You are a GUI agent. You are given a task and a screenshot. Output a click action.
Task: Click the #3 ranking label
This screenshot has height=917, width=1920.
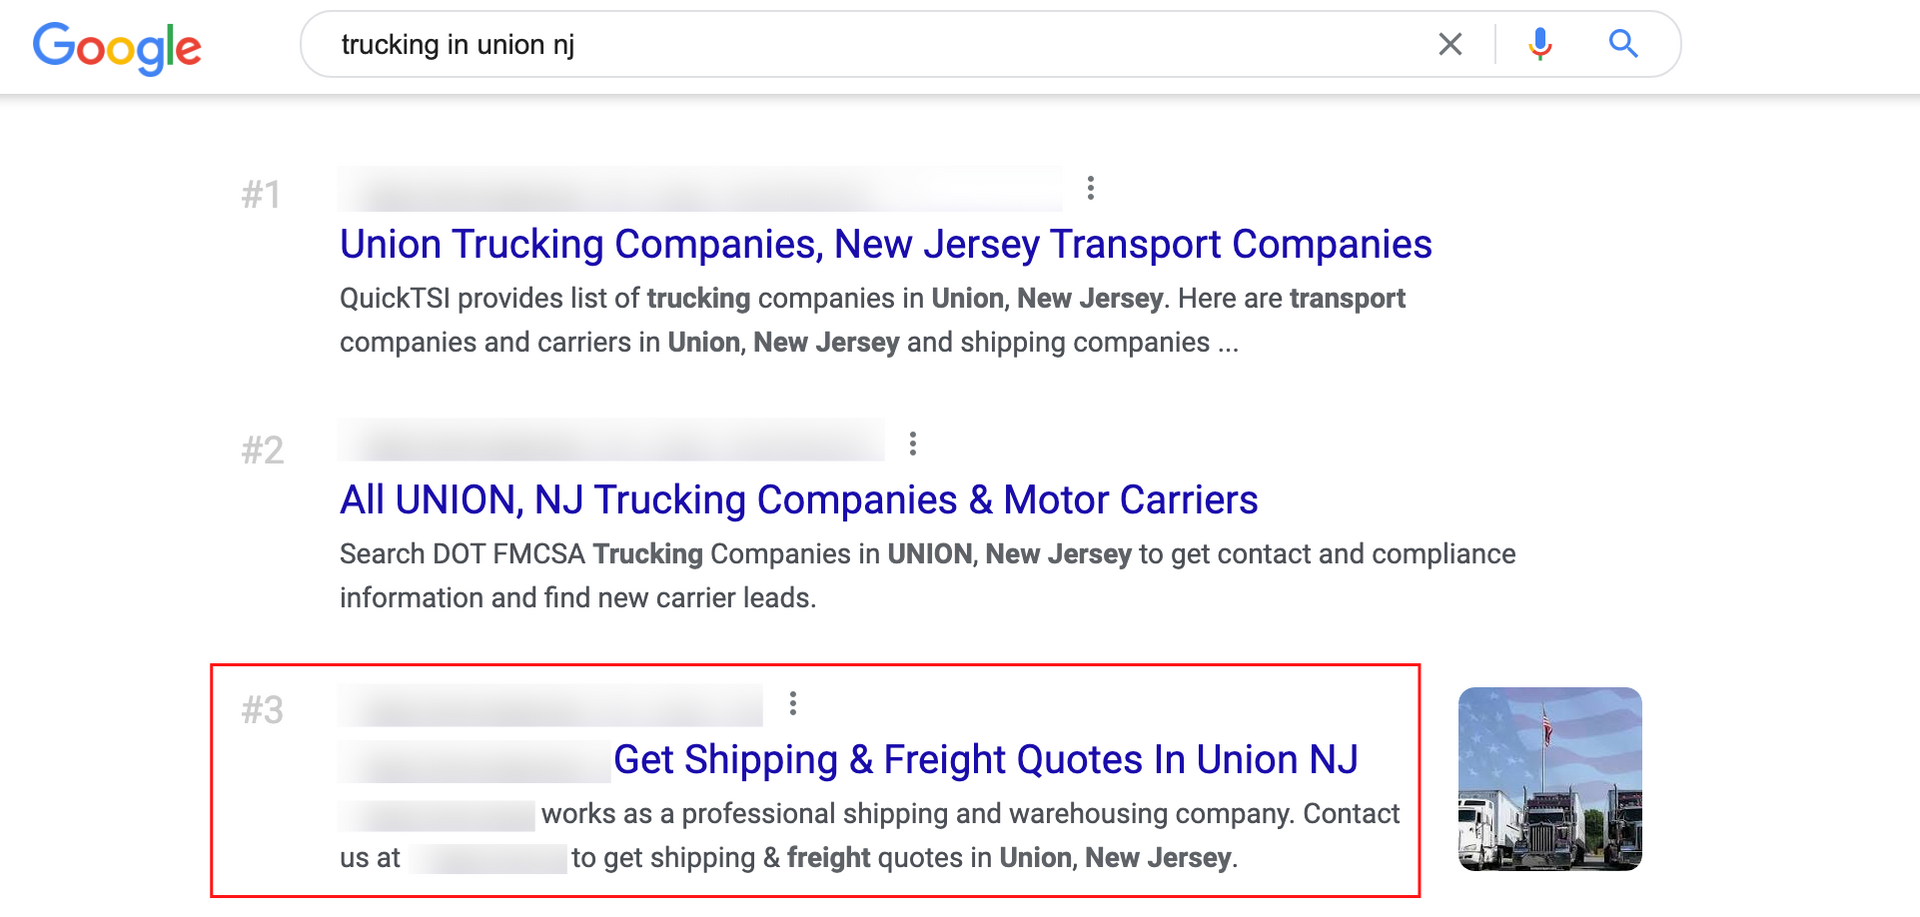(x=262, y=710)
